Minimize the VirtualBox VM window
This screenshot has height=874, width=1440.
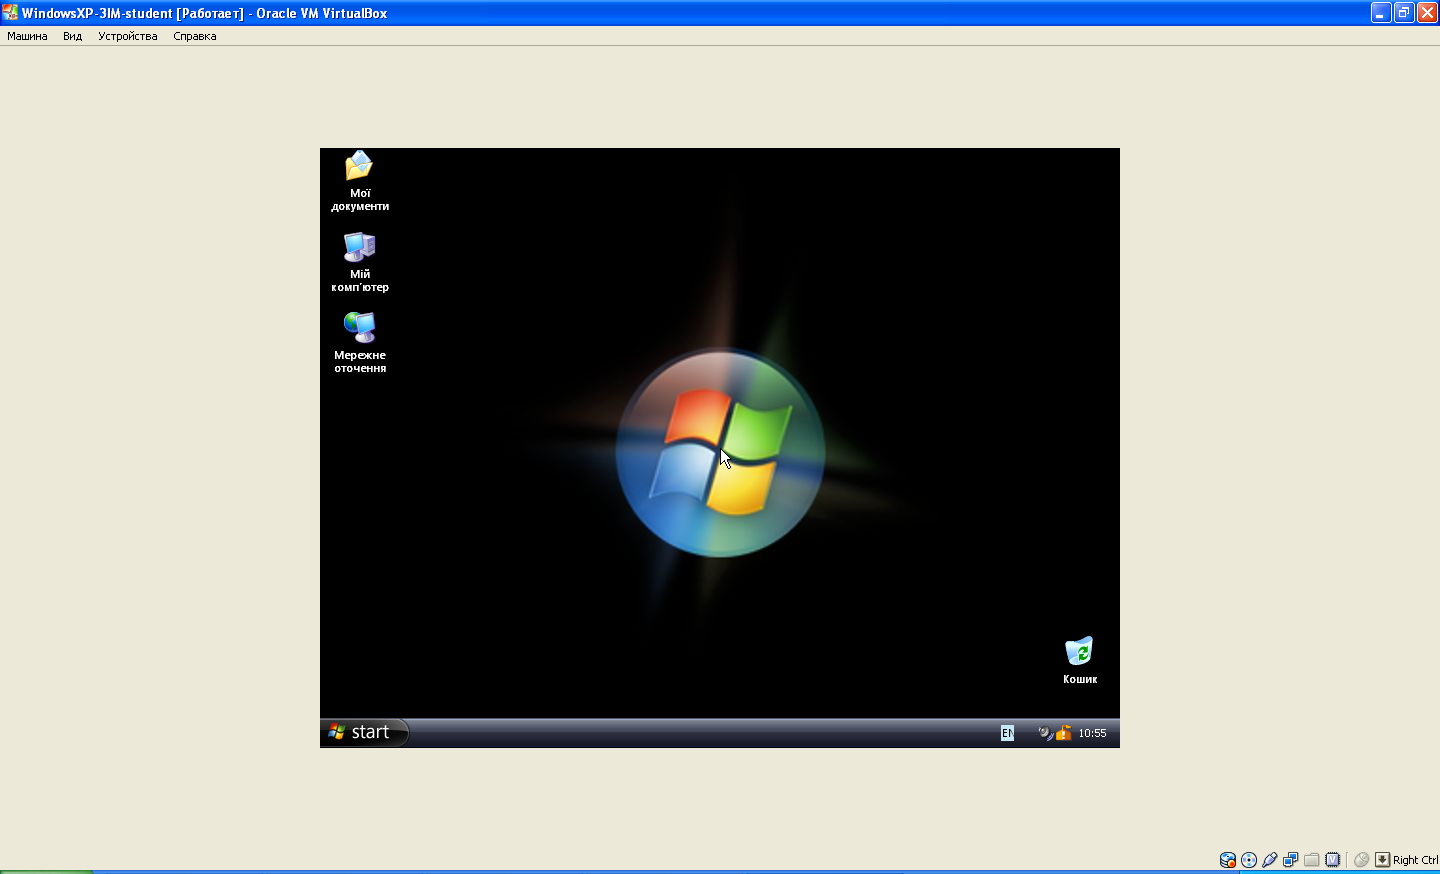coord(1381,13)
